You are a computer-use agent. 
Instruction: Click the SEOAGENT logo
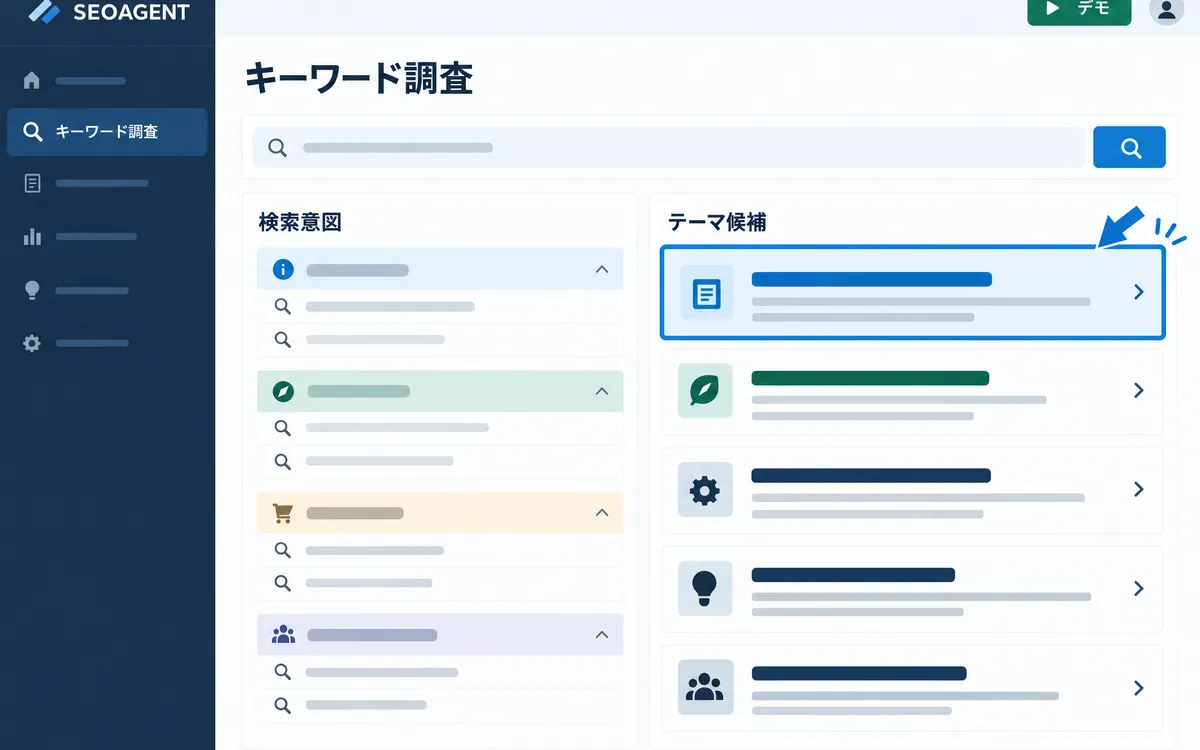click(110, 13)
